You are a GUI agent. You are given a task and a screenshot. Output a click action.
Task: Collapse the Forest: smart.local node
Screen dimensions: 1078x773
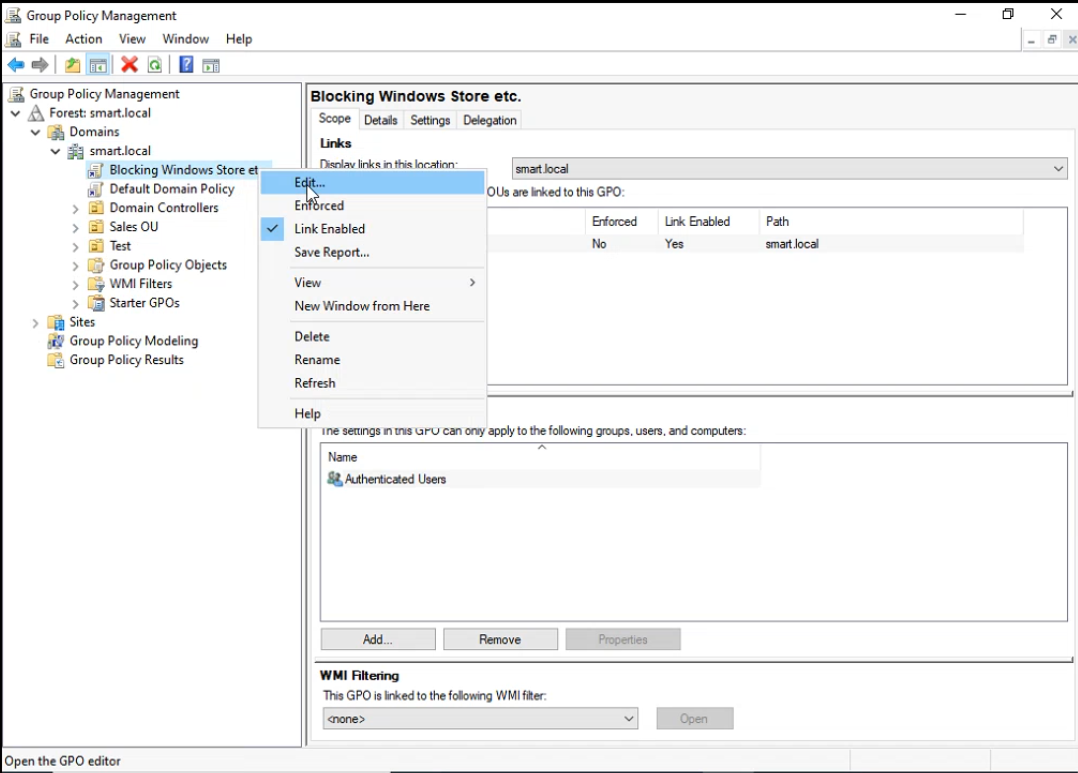(x=16, y=113)
